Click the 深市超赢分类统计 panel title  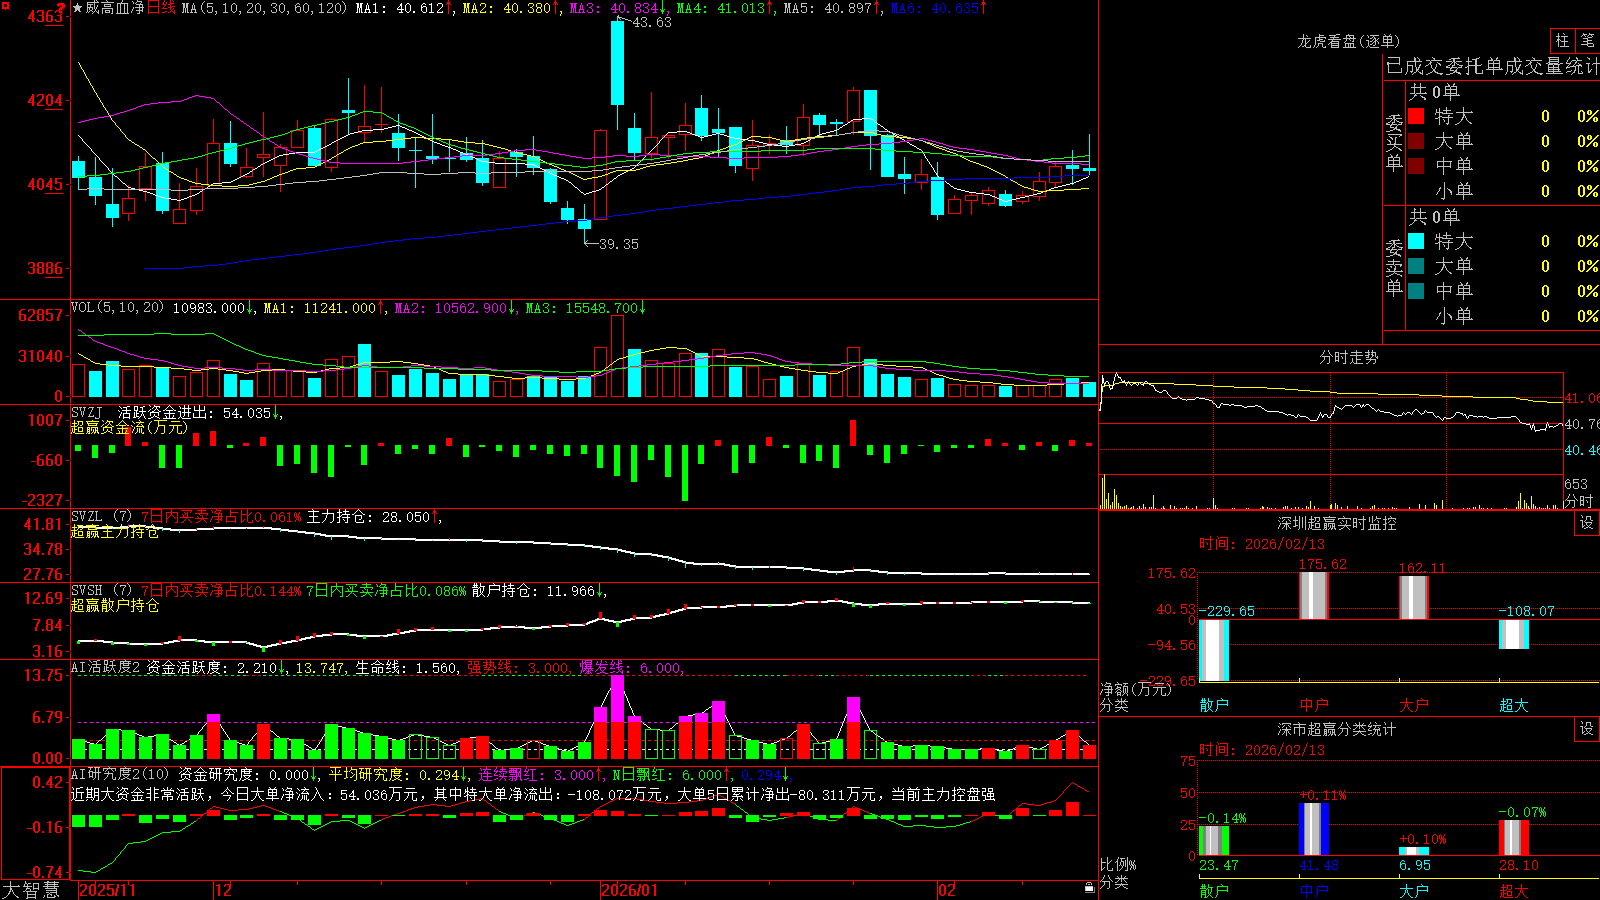click(1337, 729)
